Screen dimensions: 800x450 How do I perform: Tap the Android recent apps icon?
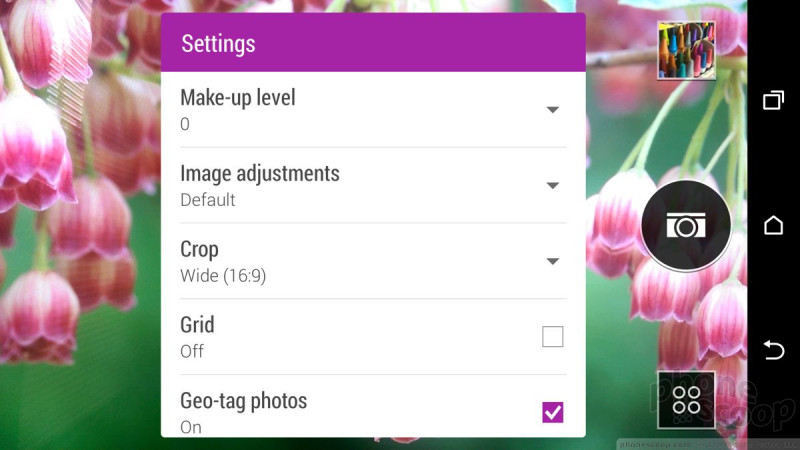[x=773, y=100]
